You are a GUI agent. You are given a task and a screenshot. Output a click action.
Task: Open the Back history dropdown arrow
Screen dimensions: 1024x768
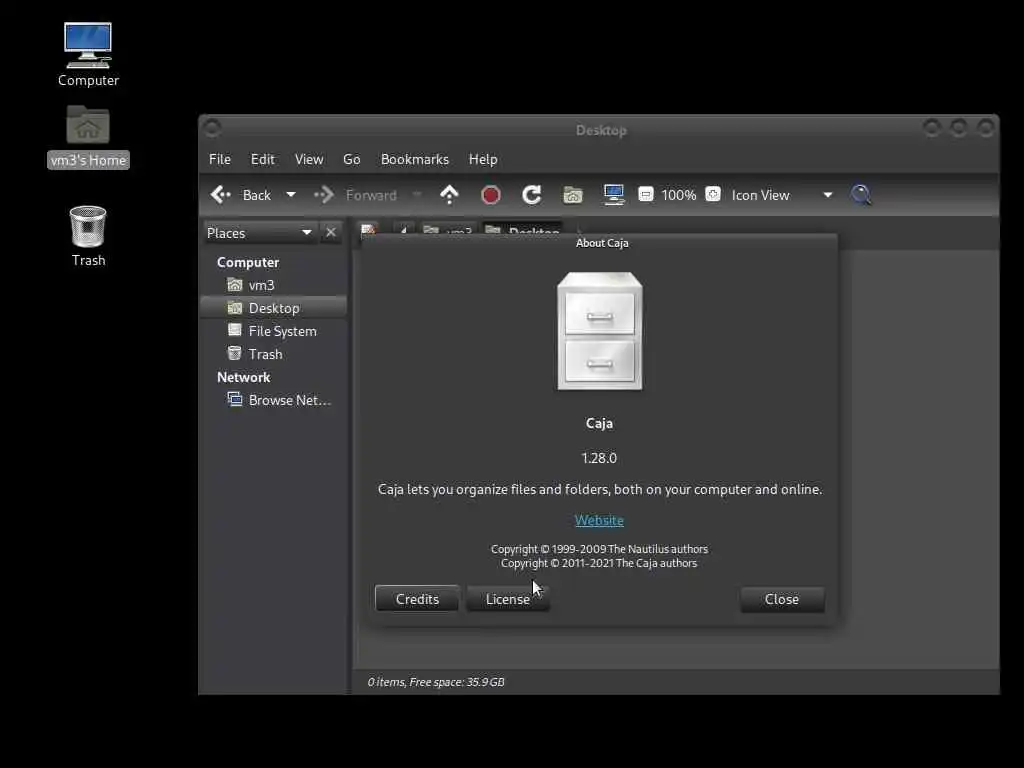(x=291, y=195)
